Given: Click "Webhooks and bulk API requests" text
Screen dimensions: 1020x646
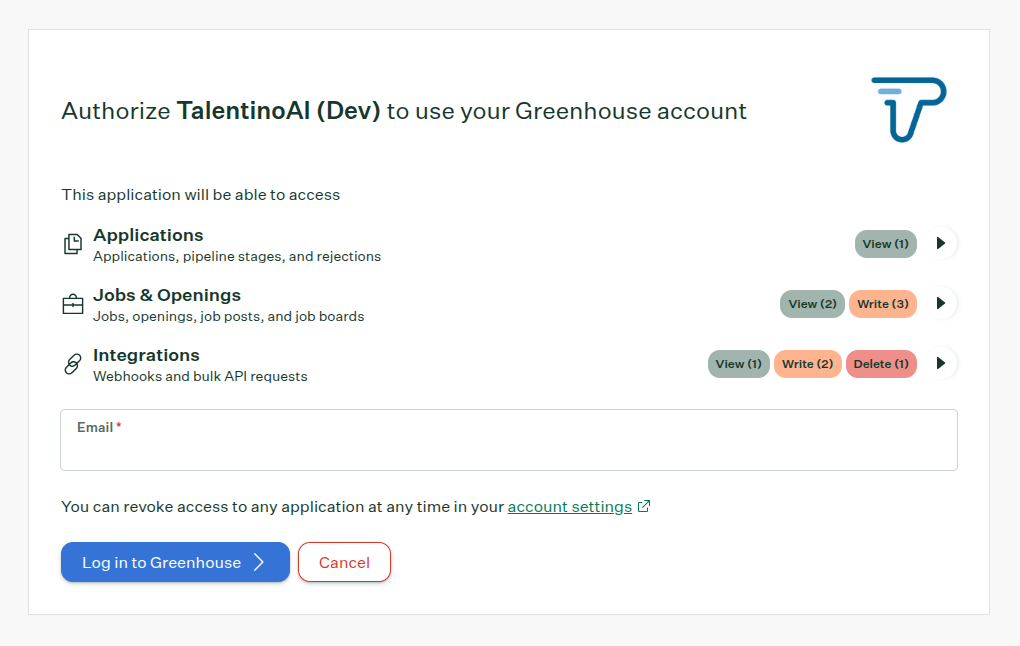Looking at the screenshot, I should (x=200, y=377).
